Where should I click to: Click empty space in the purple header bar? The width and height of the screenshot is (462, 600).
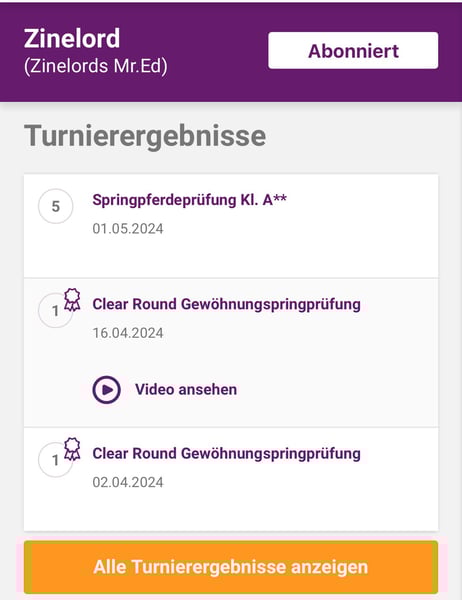[x=218, y=84]
